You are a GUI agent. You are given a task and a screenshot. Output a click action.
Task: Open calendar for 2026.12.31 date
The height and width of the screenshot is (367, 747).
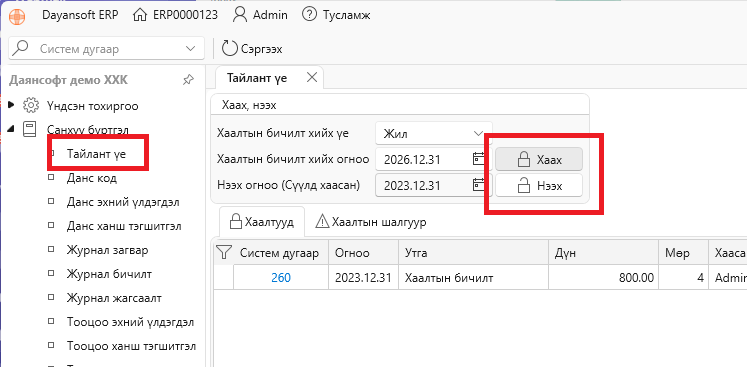478,159
